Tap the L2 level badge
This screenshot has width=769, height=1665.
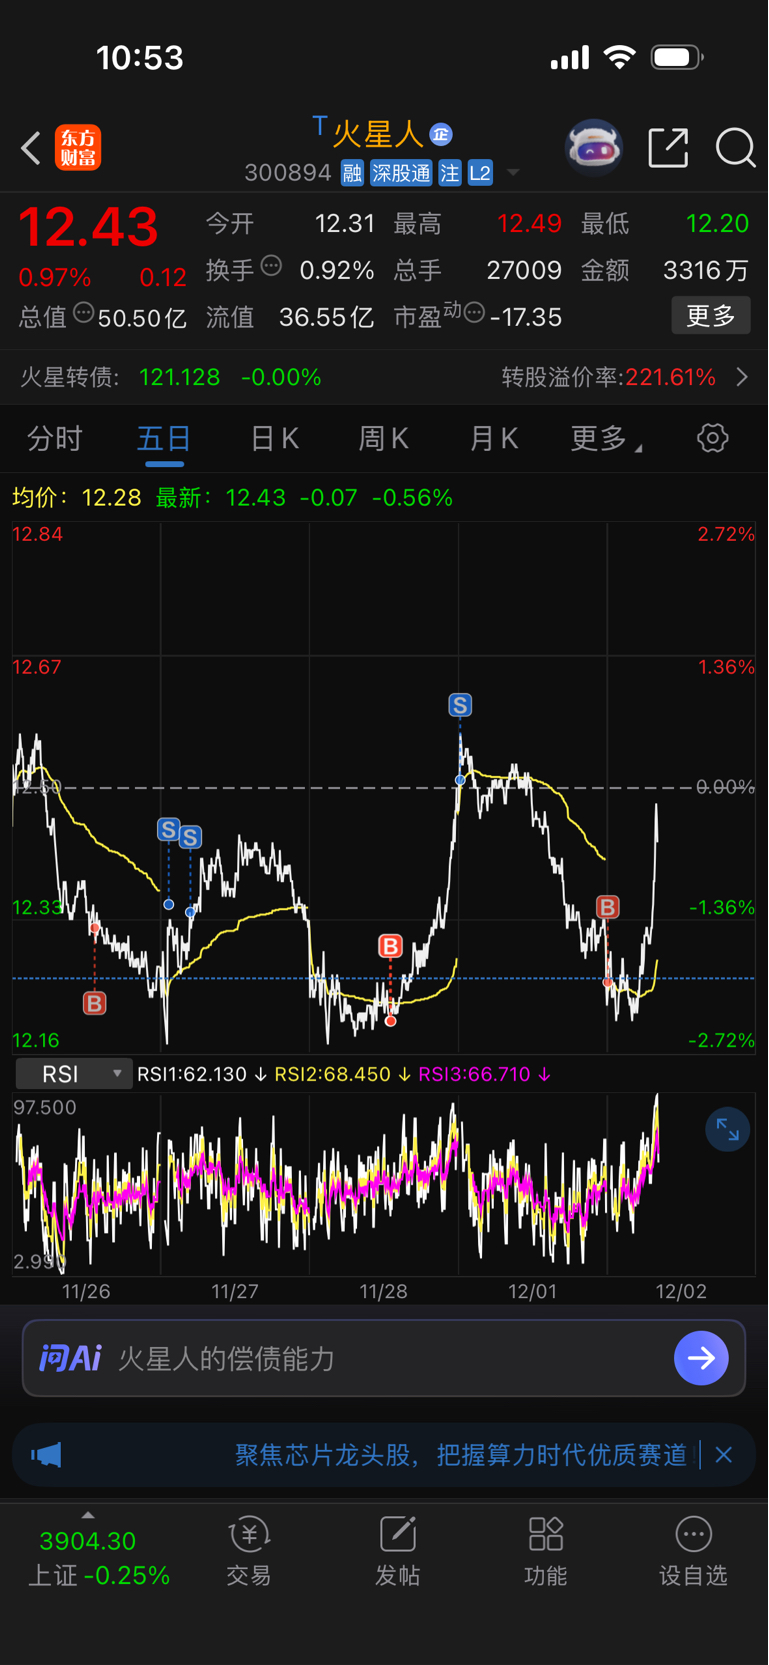point(480,173)
